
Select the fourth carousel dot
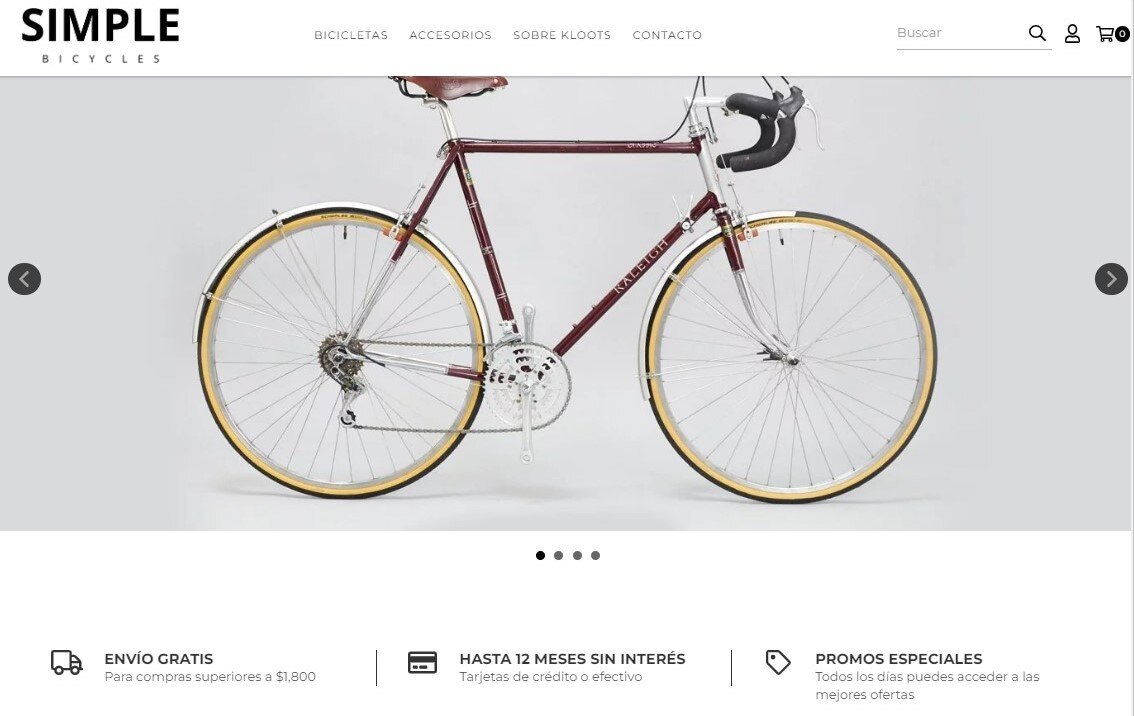(595, 555)
